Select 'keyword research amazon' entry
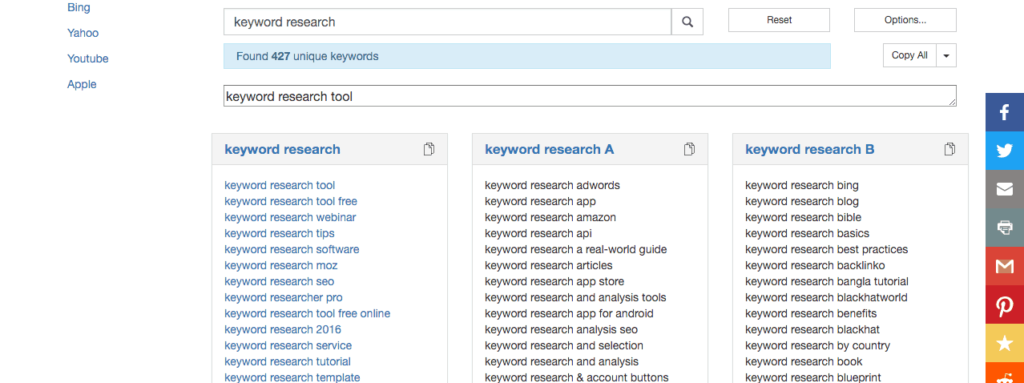 click(550, 217)
